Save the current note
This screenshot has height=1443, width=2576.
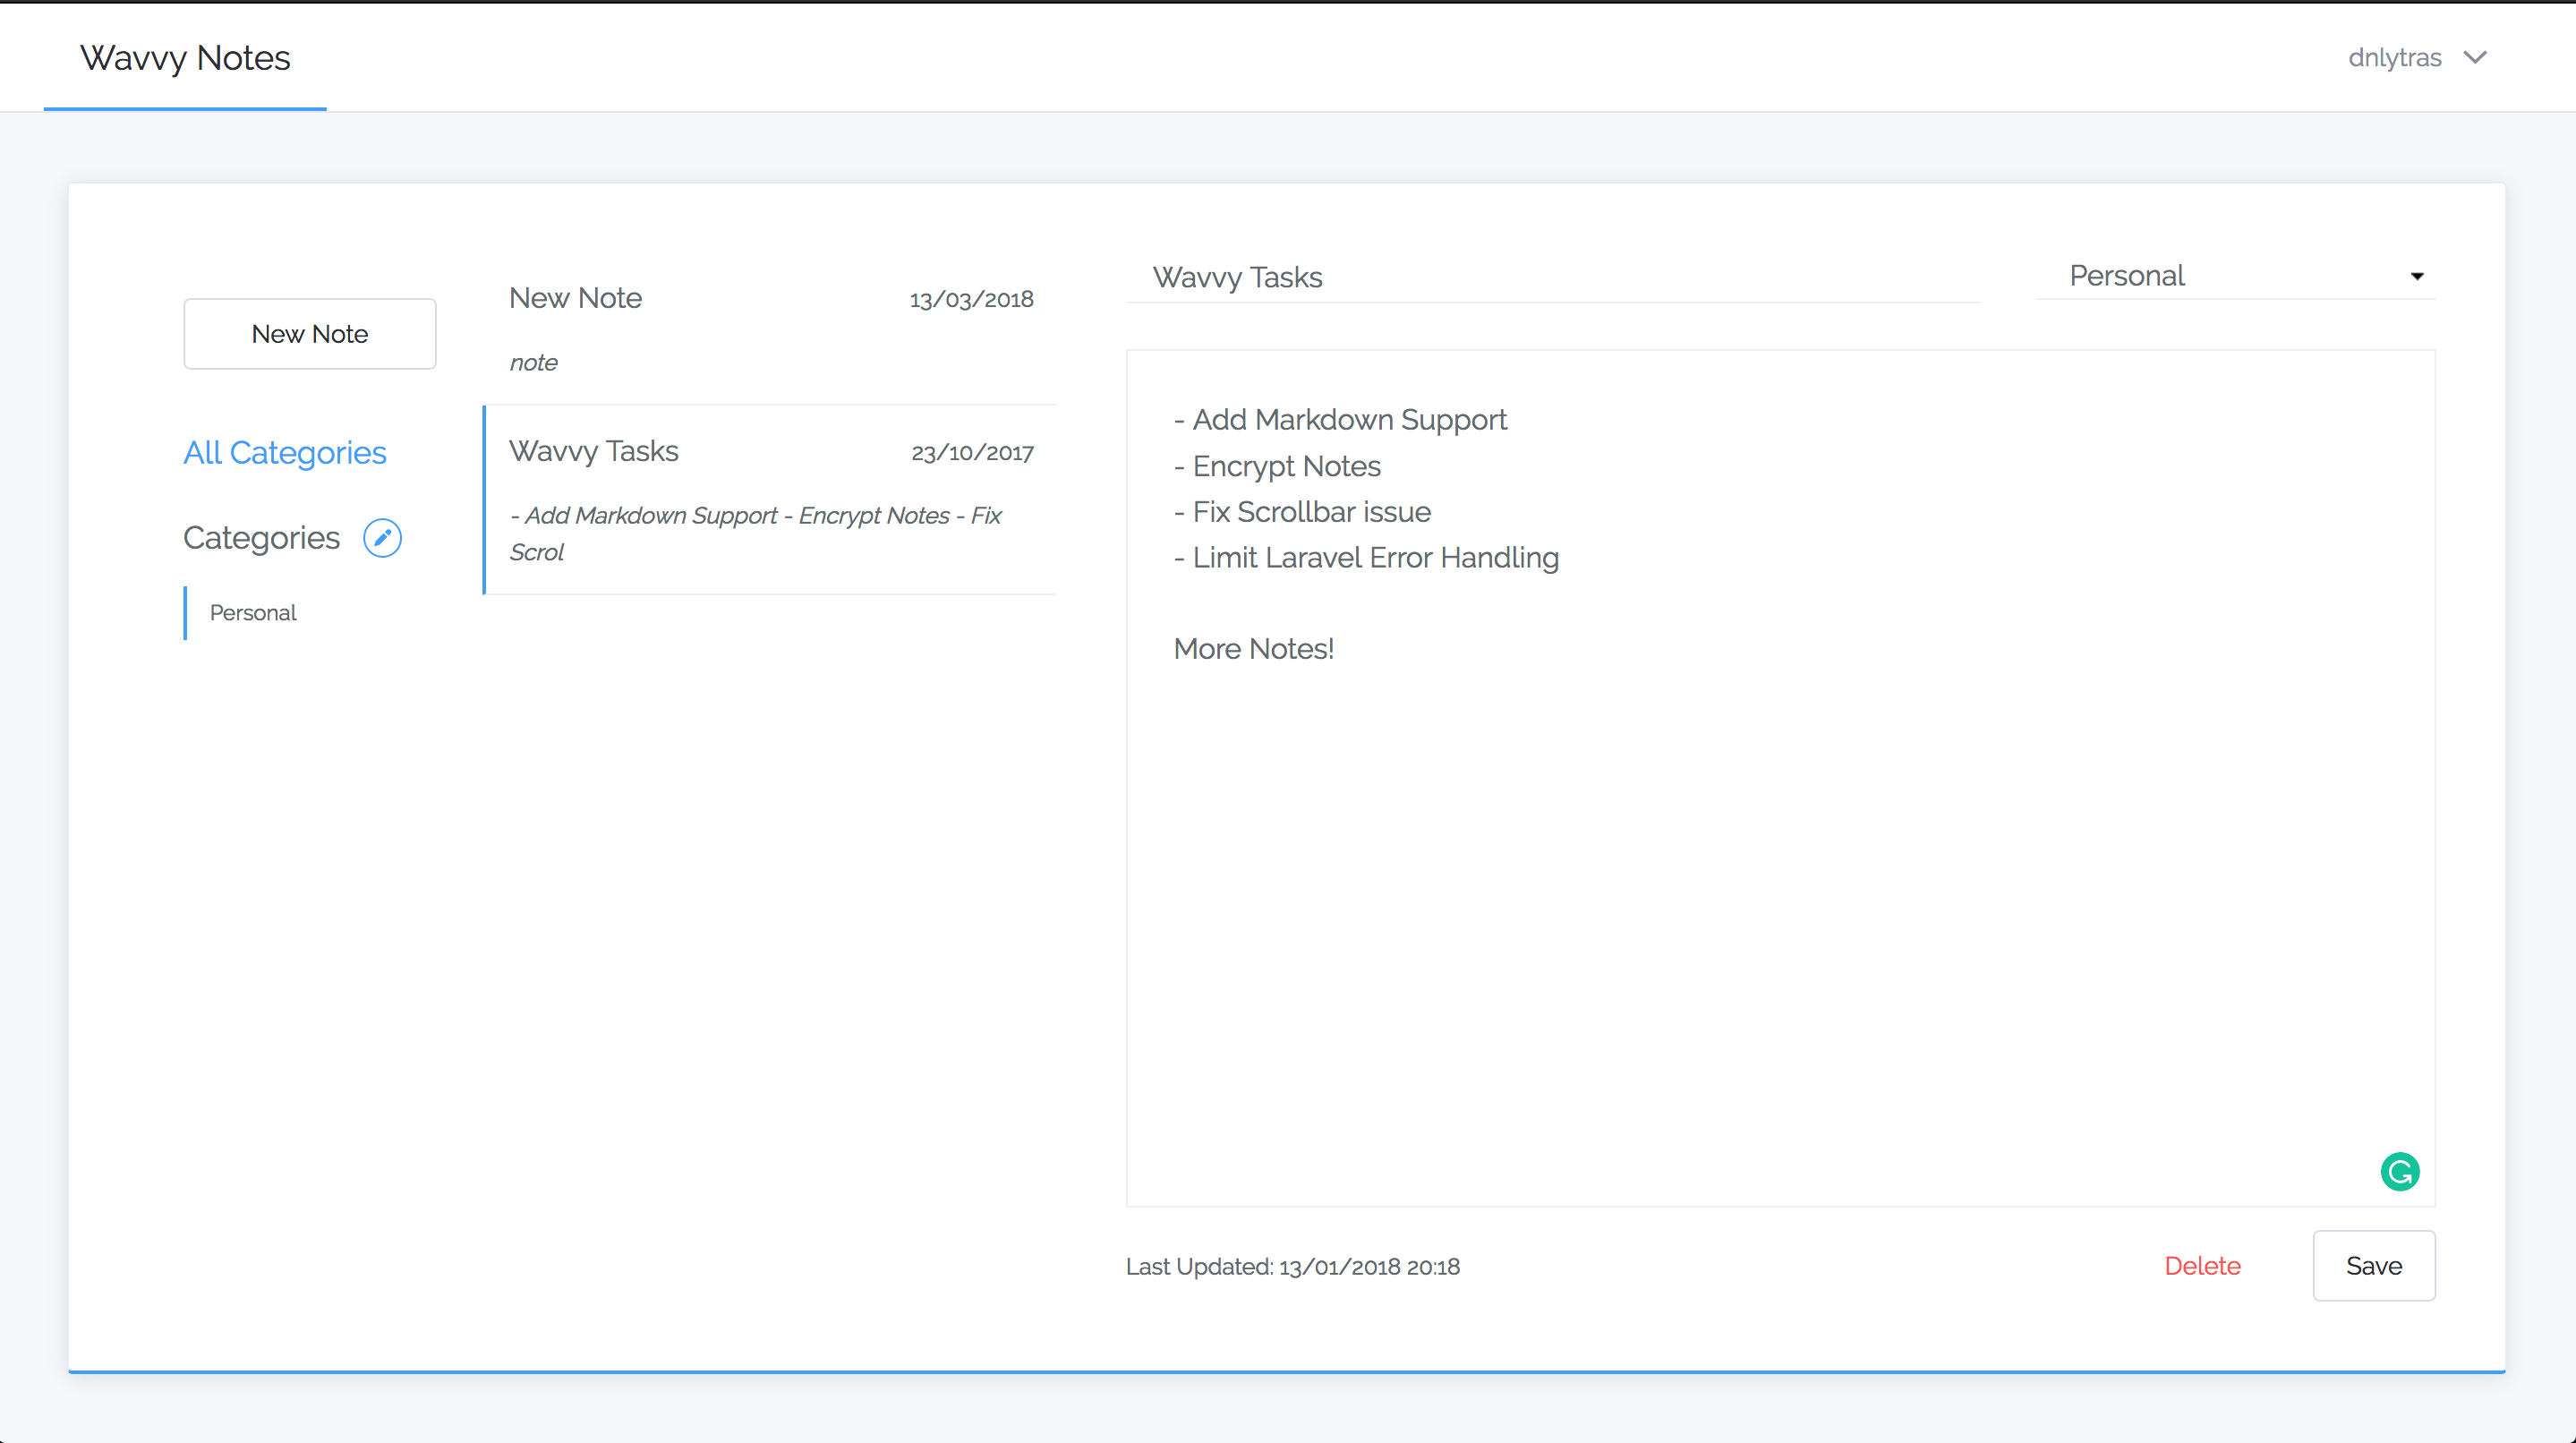2373,1265
